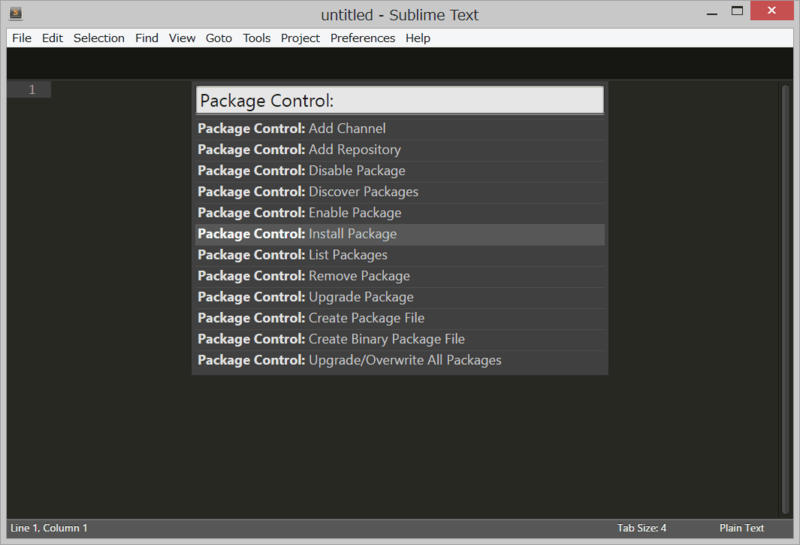
Task: Open the Edit menu
Action: [x=52, y=38]
